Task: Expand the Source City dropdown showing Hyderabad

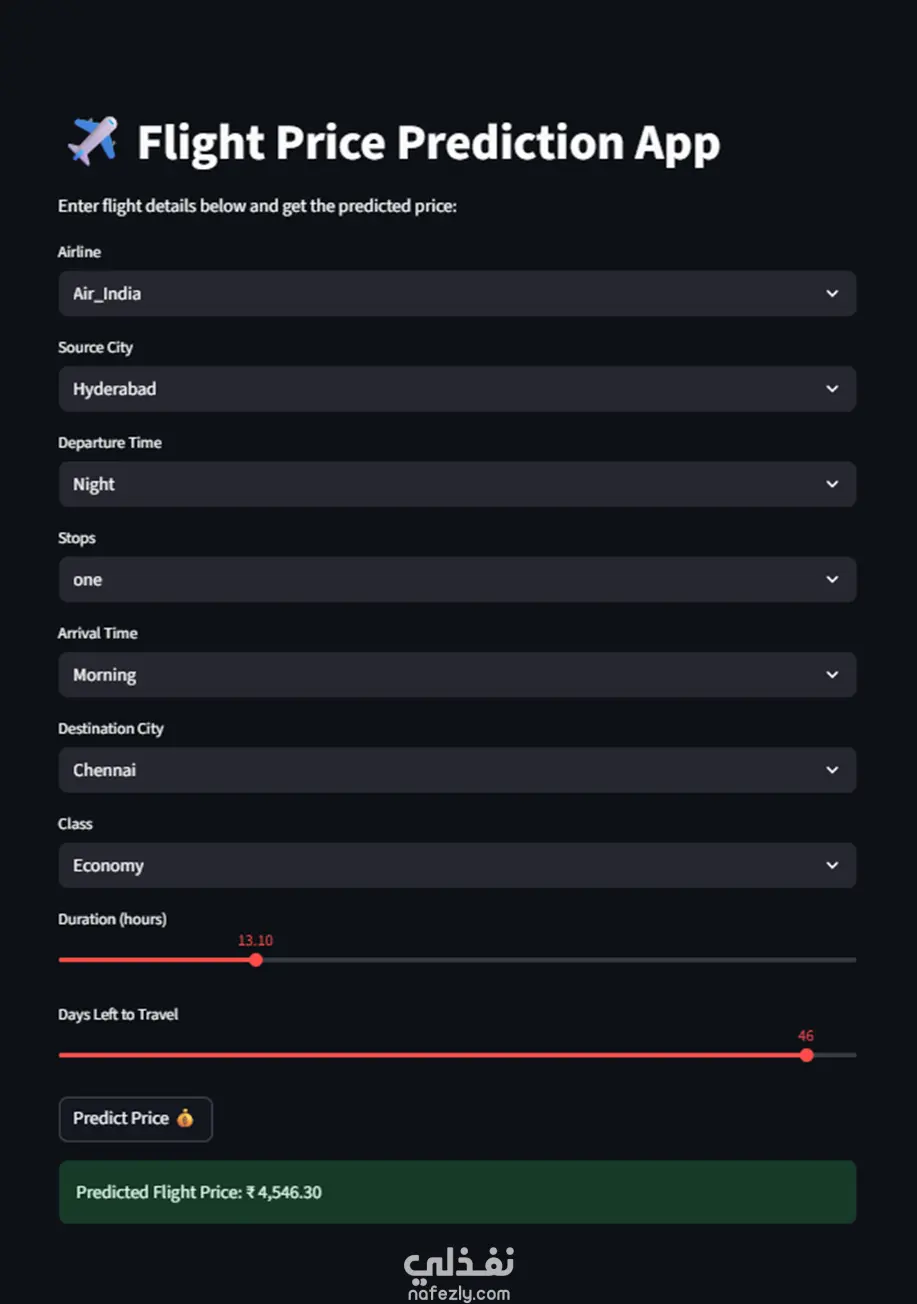Action: pos(440,389)
